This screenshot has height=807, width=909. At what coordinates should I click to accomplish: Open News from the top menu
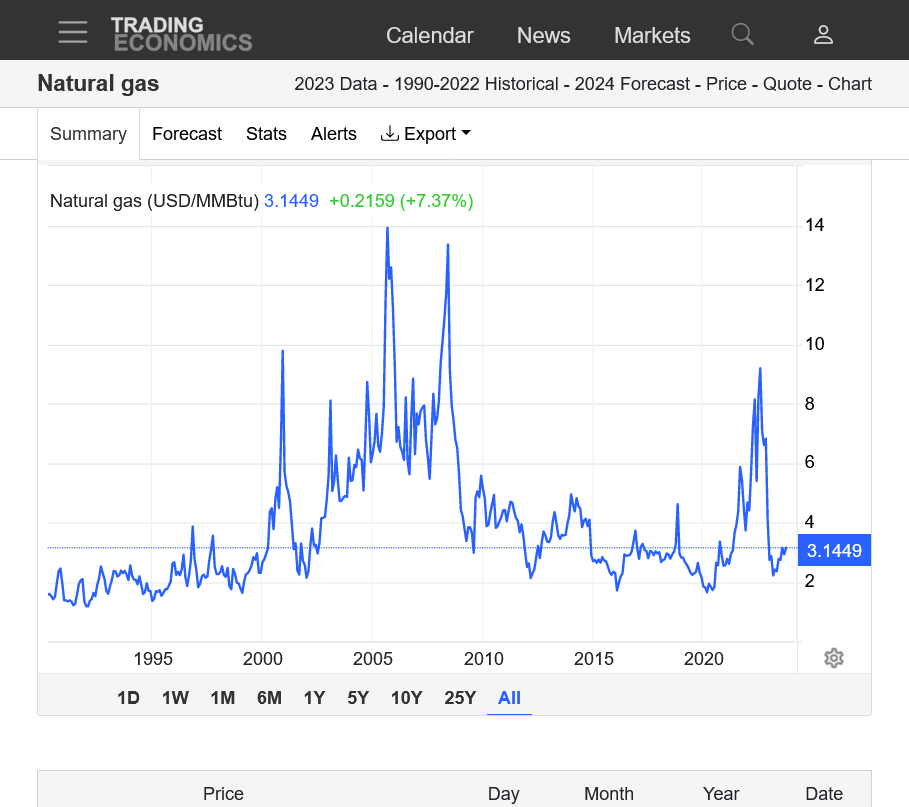(x=543, y=35)
